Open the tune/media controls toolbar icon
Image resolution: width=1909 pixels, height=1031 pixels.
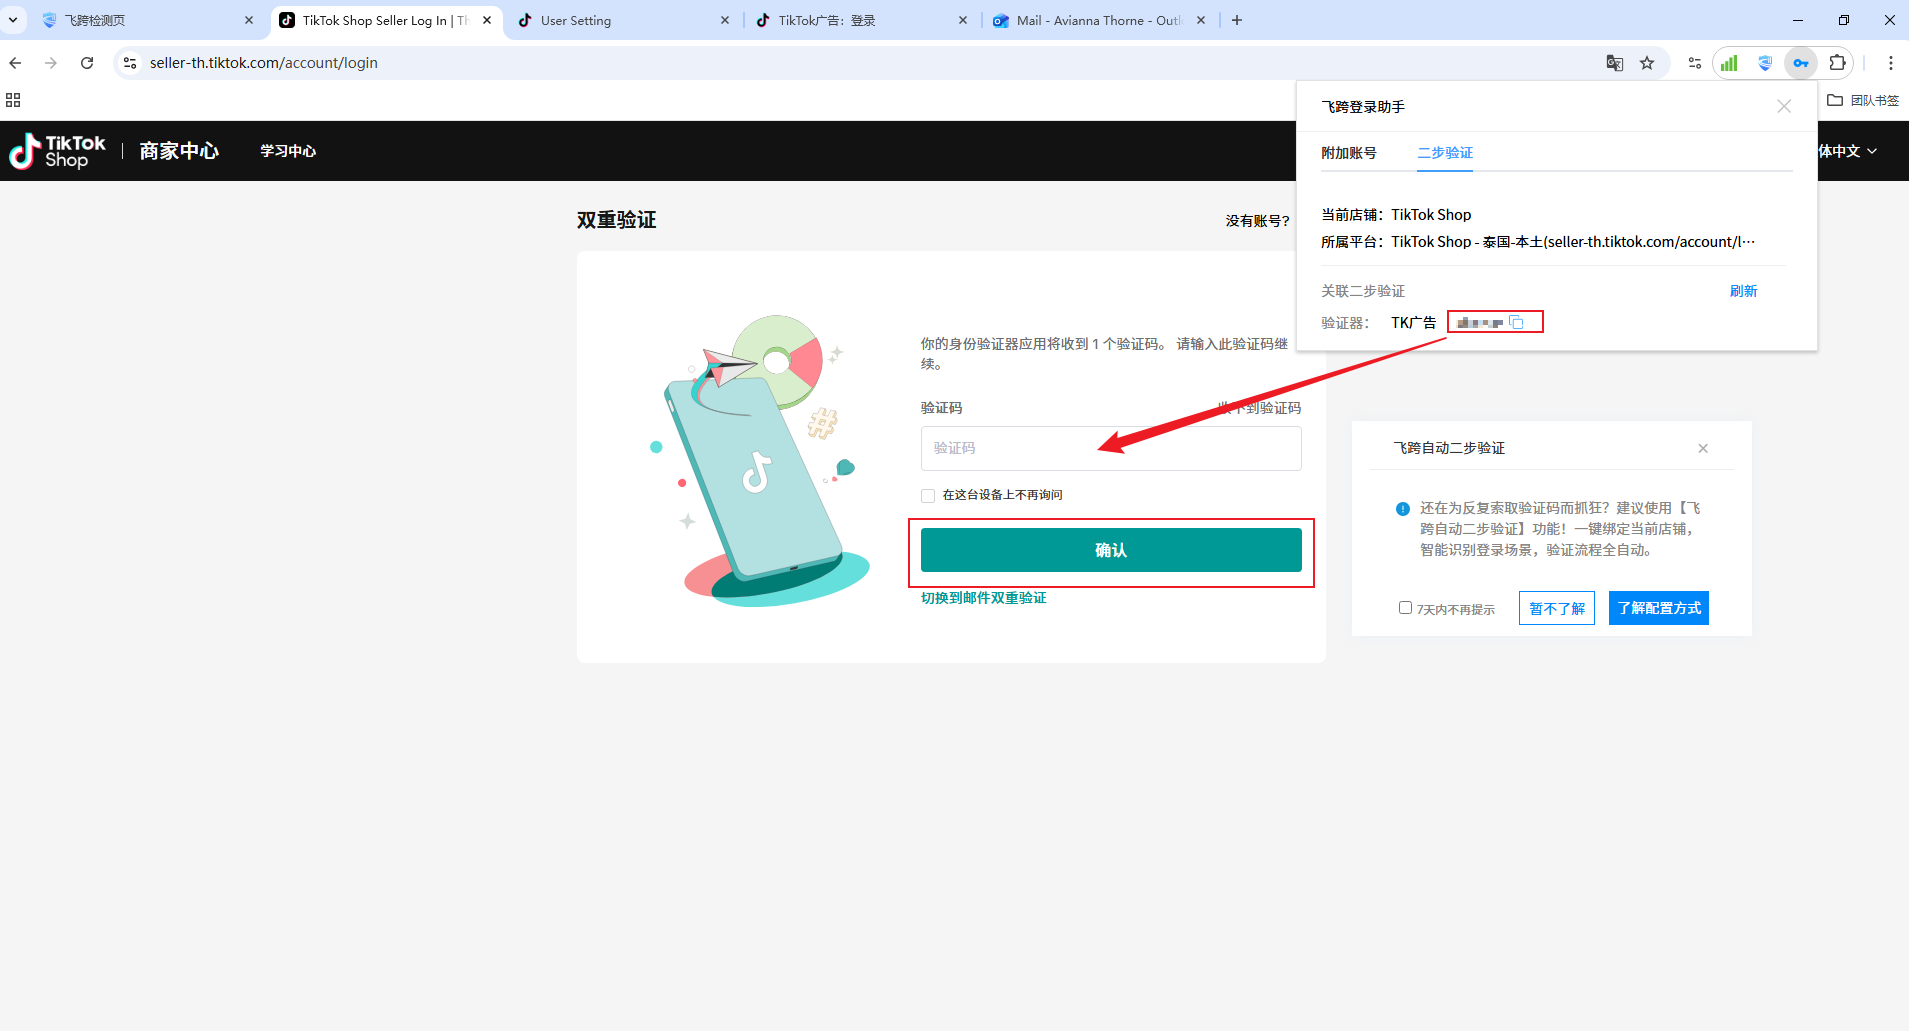[1695, 63]
